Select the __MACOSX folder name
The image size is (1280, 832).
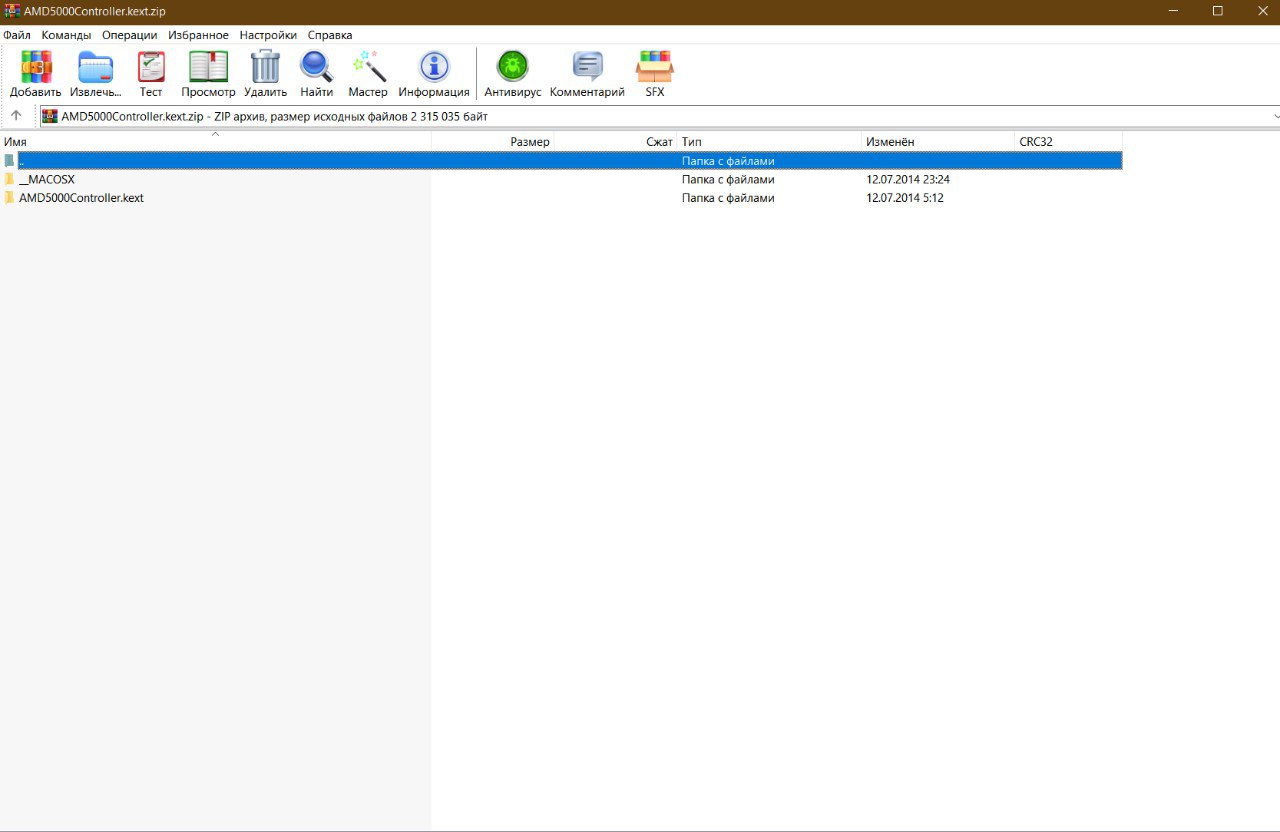tap(47, 180)
